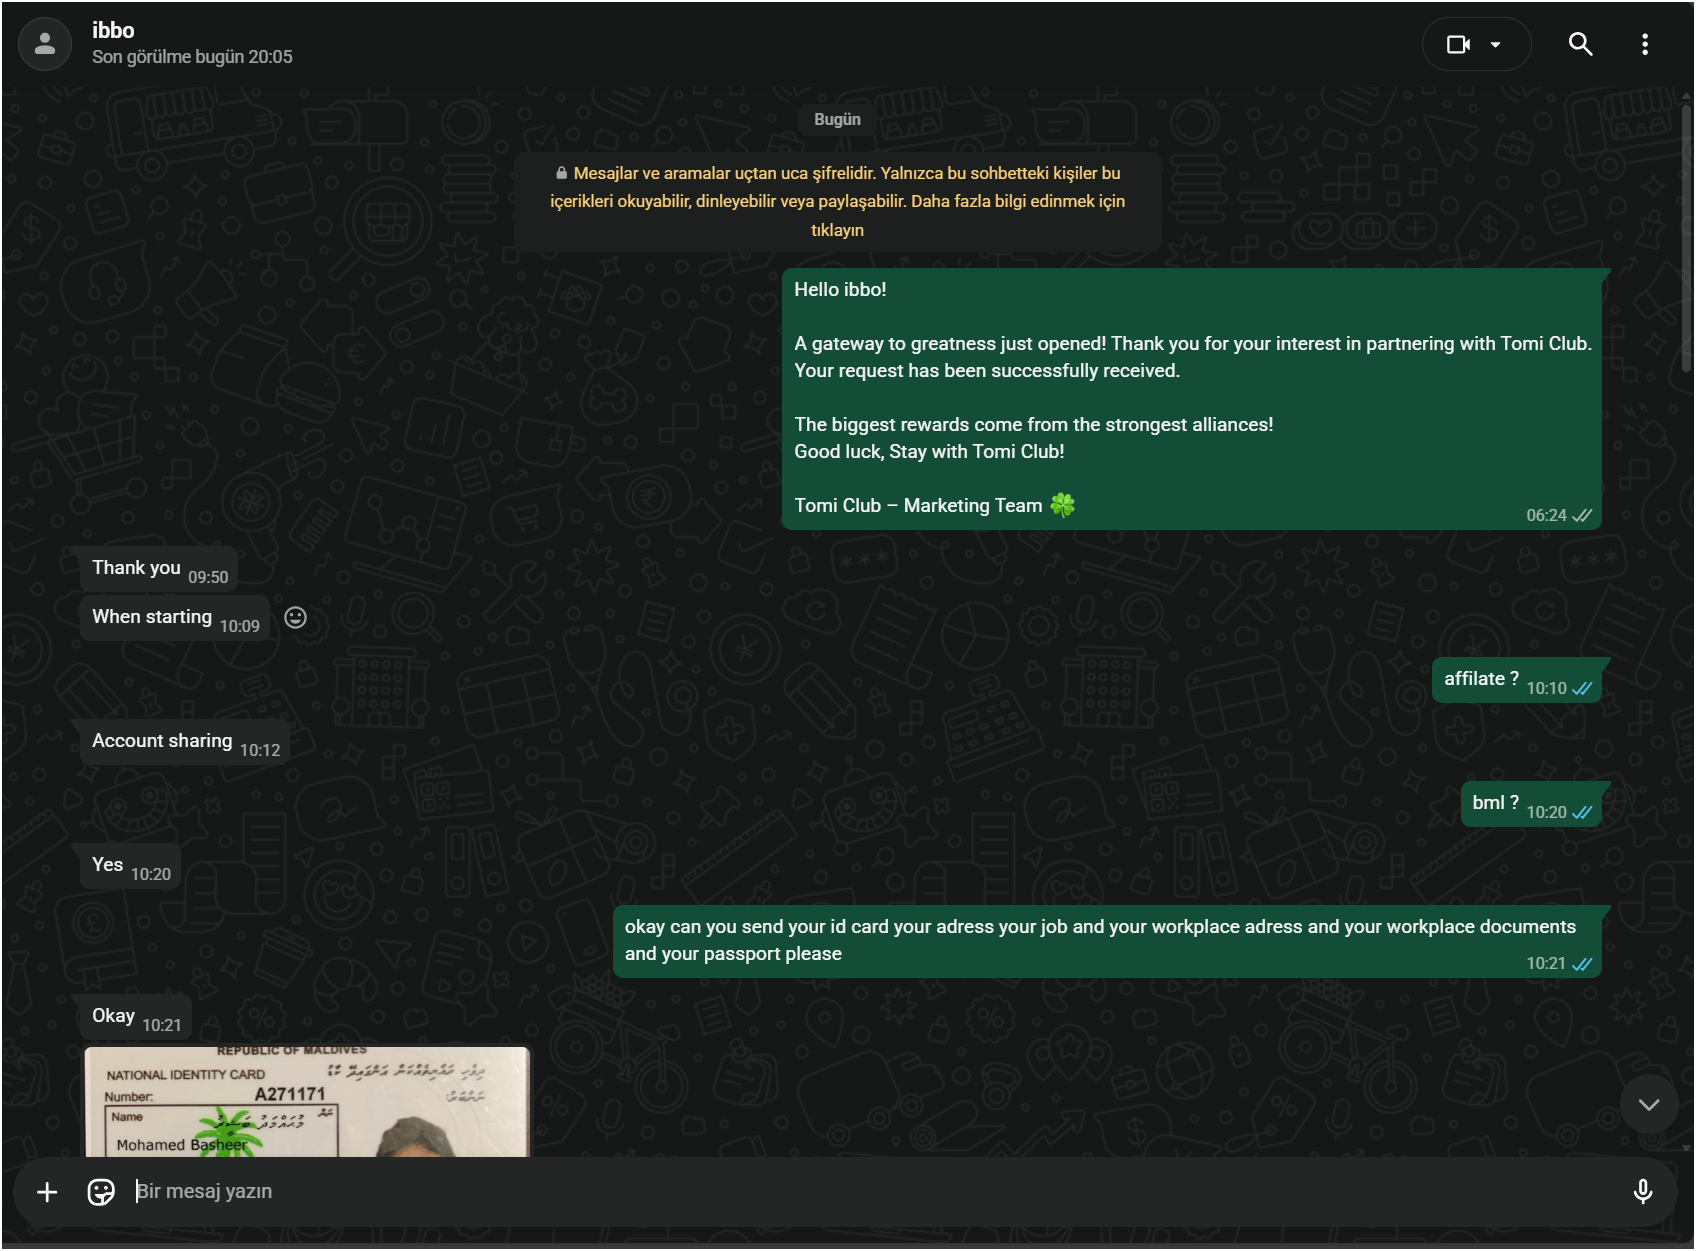This screenshot has width=1696, height=1251.
Task: Select the "Hello ibbo!" welcome message bubble
Action: click(x=1192, y=399)
